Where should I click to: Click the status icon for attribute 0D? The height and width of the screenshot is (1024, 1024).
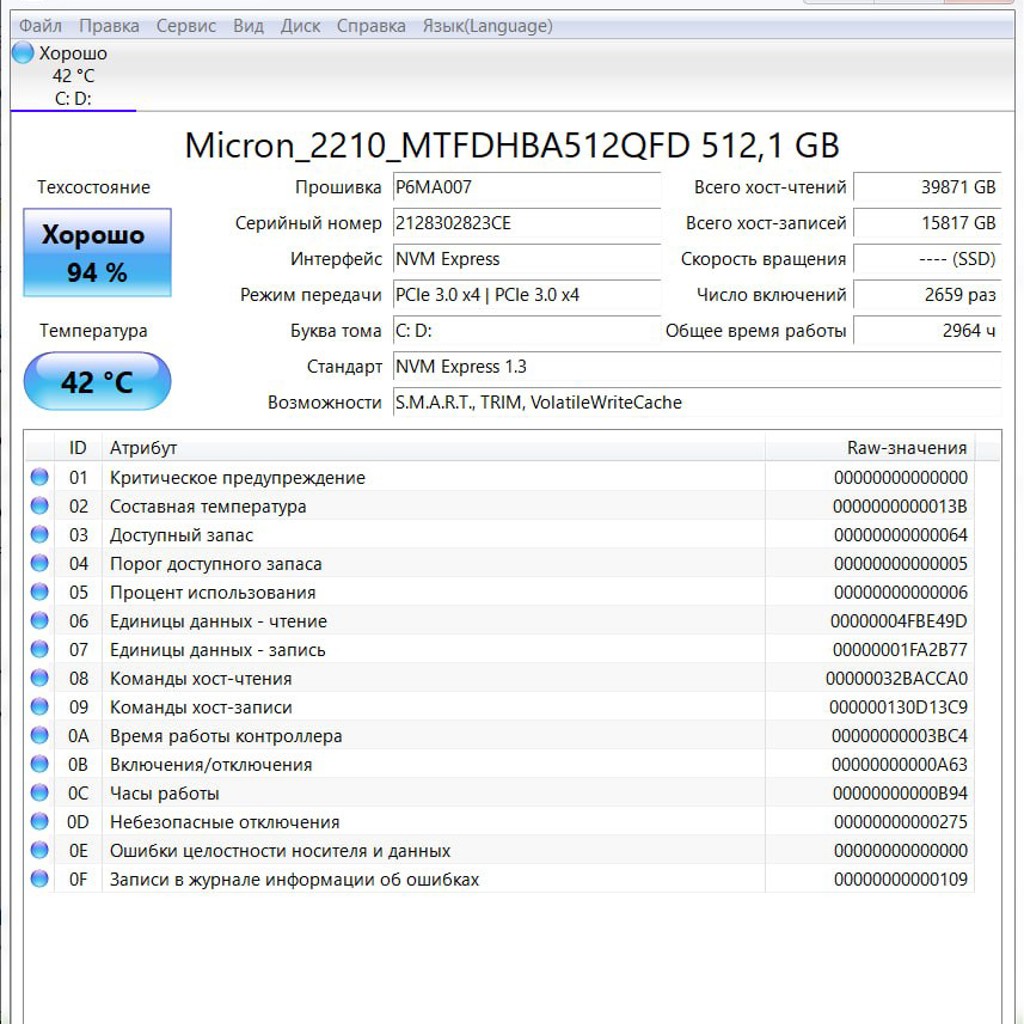click(40, 822)
